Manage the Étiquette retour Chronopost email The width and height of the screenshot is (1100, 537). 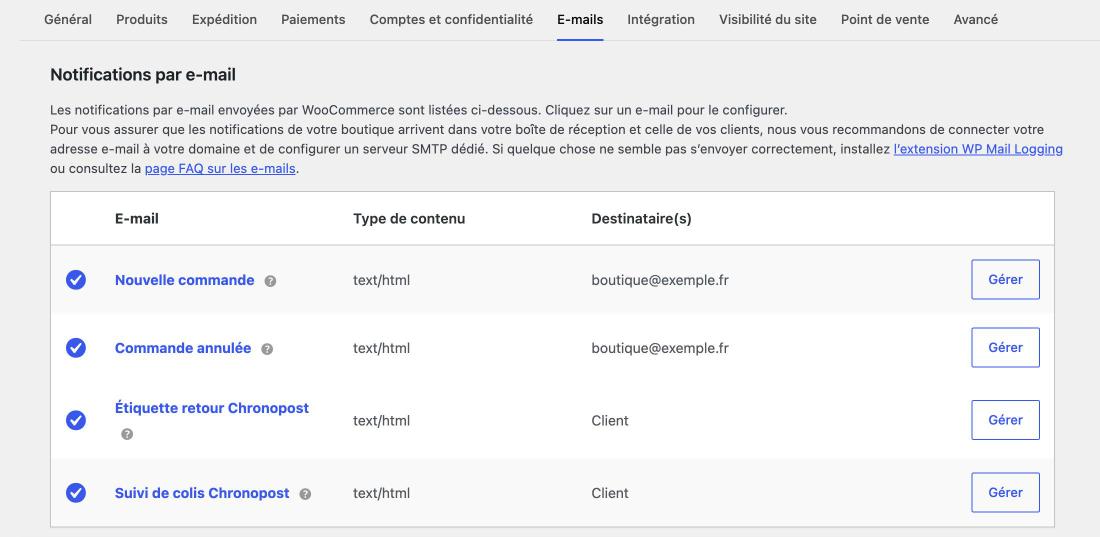[x=1005, y=420]
